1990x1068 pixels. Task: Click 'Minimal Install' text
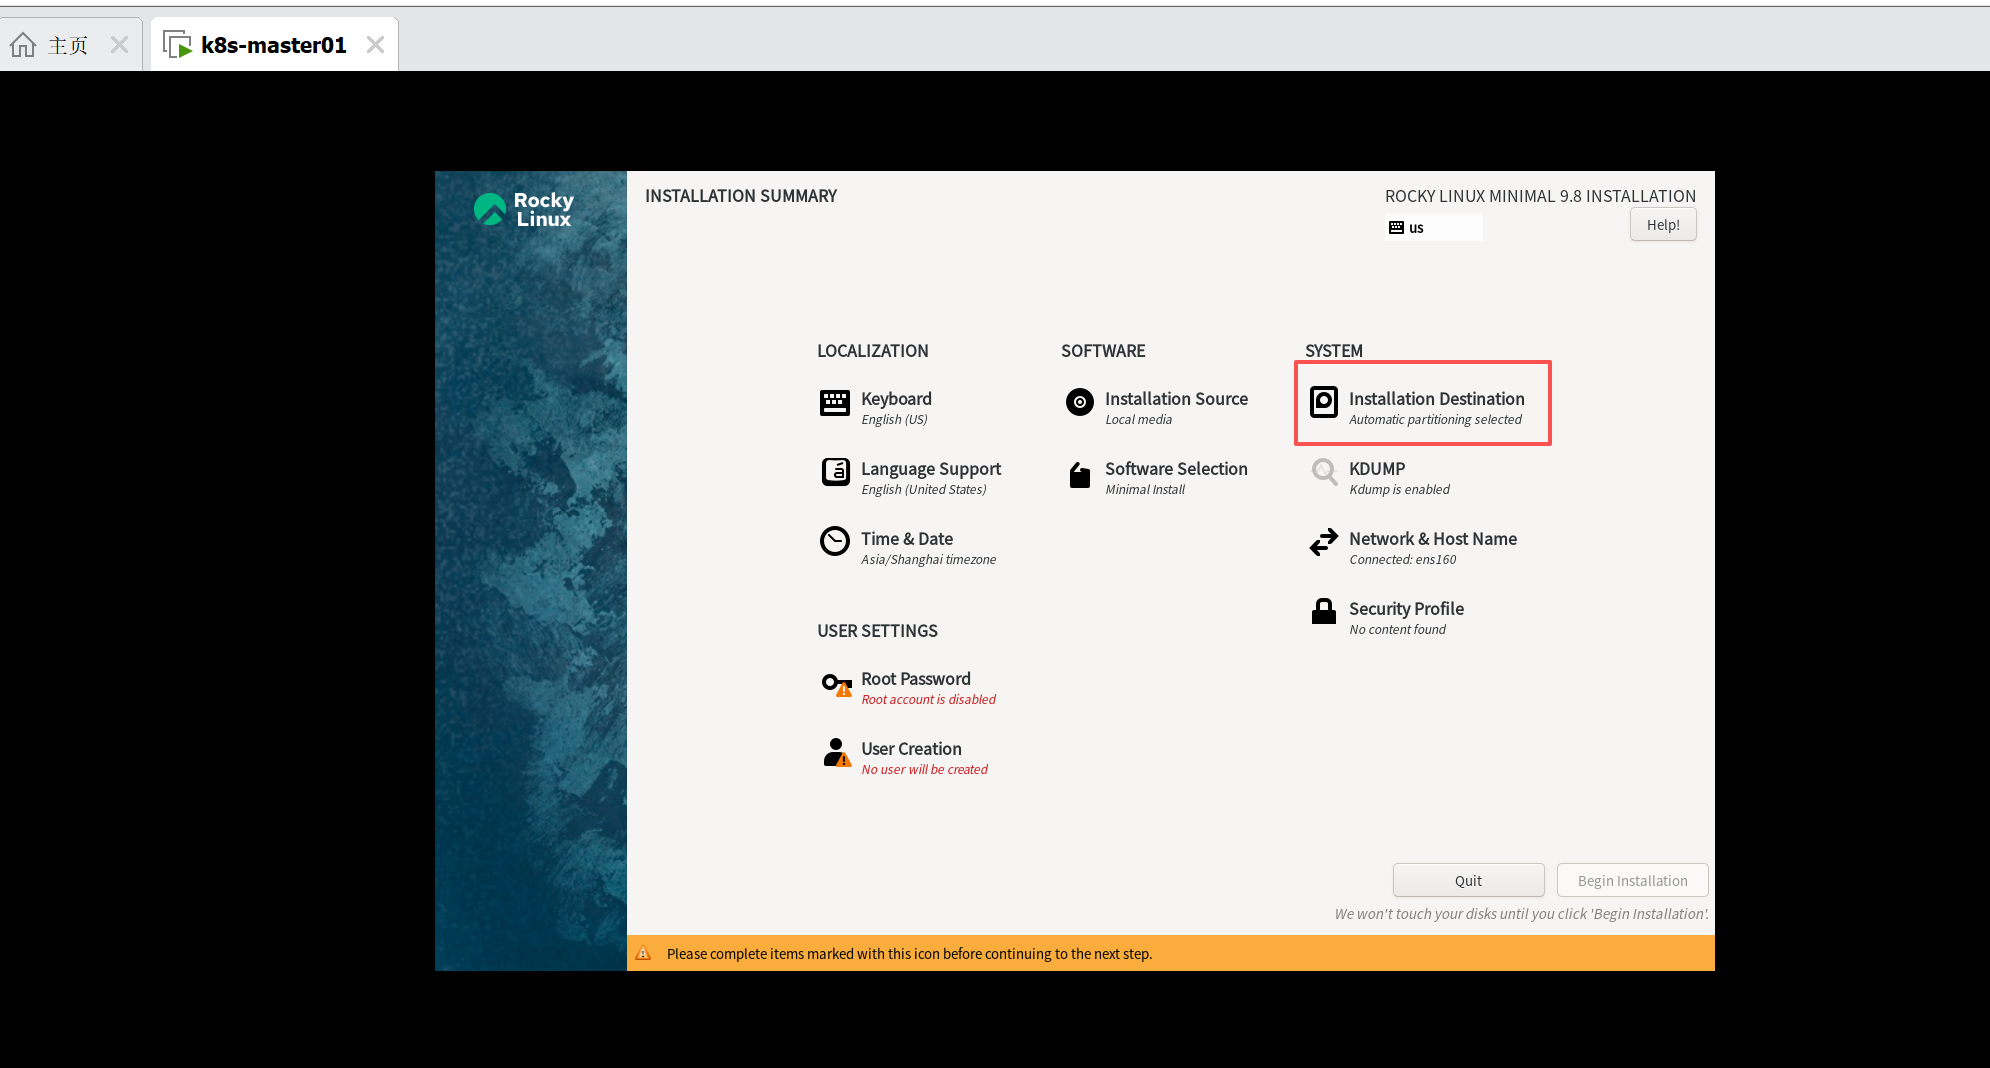pyautogui.click(x=1145, y=490)
